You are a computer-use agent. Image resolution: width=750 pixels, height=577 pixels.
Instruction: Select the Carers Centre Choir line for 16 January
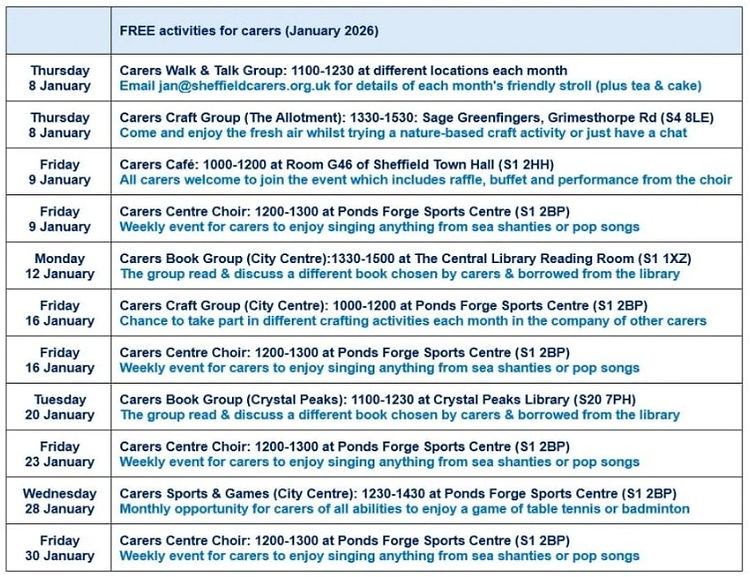(x=344, y=352)
